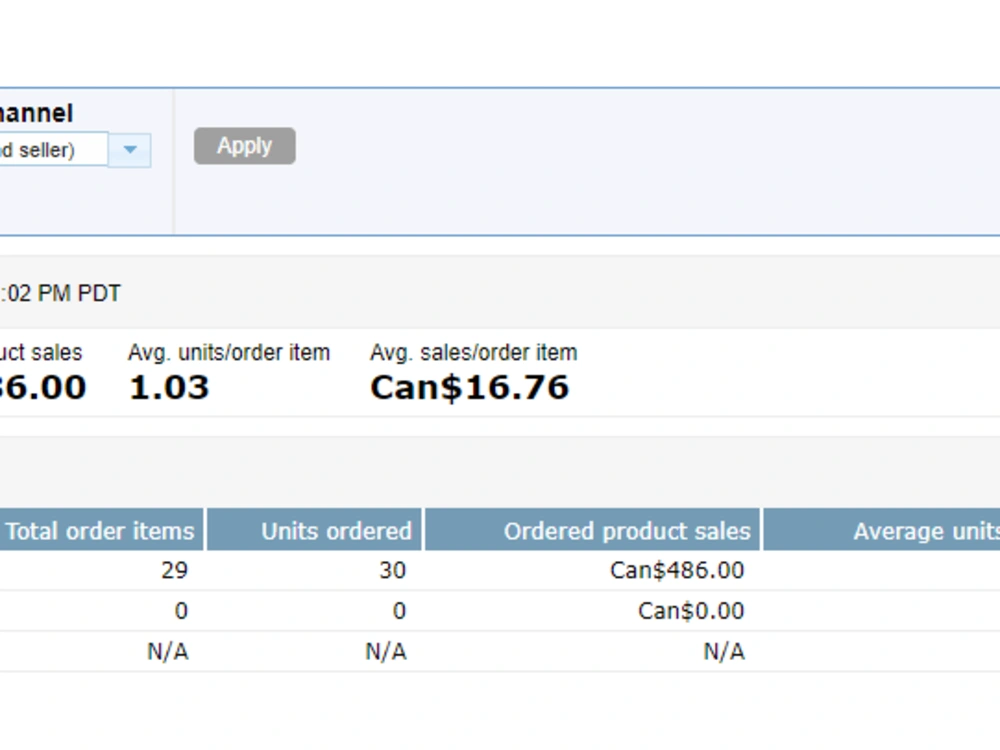Click the Can$16.76 average sales figure
This screenshot has width=1000, height=750.
click(x=469, y=387)
